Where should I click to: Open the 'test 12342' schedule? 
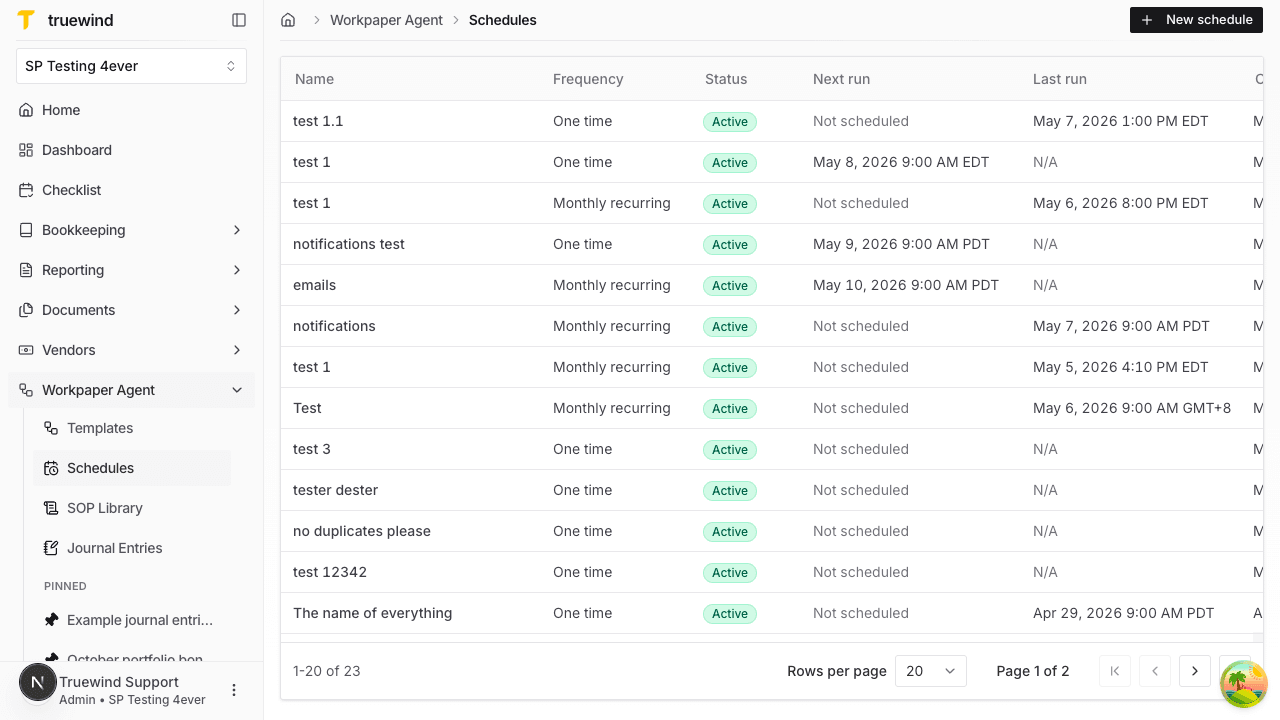pyautogui.click(x=772, y=572)
